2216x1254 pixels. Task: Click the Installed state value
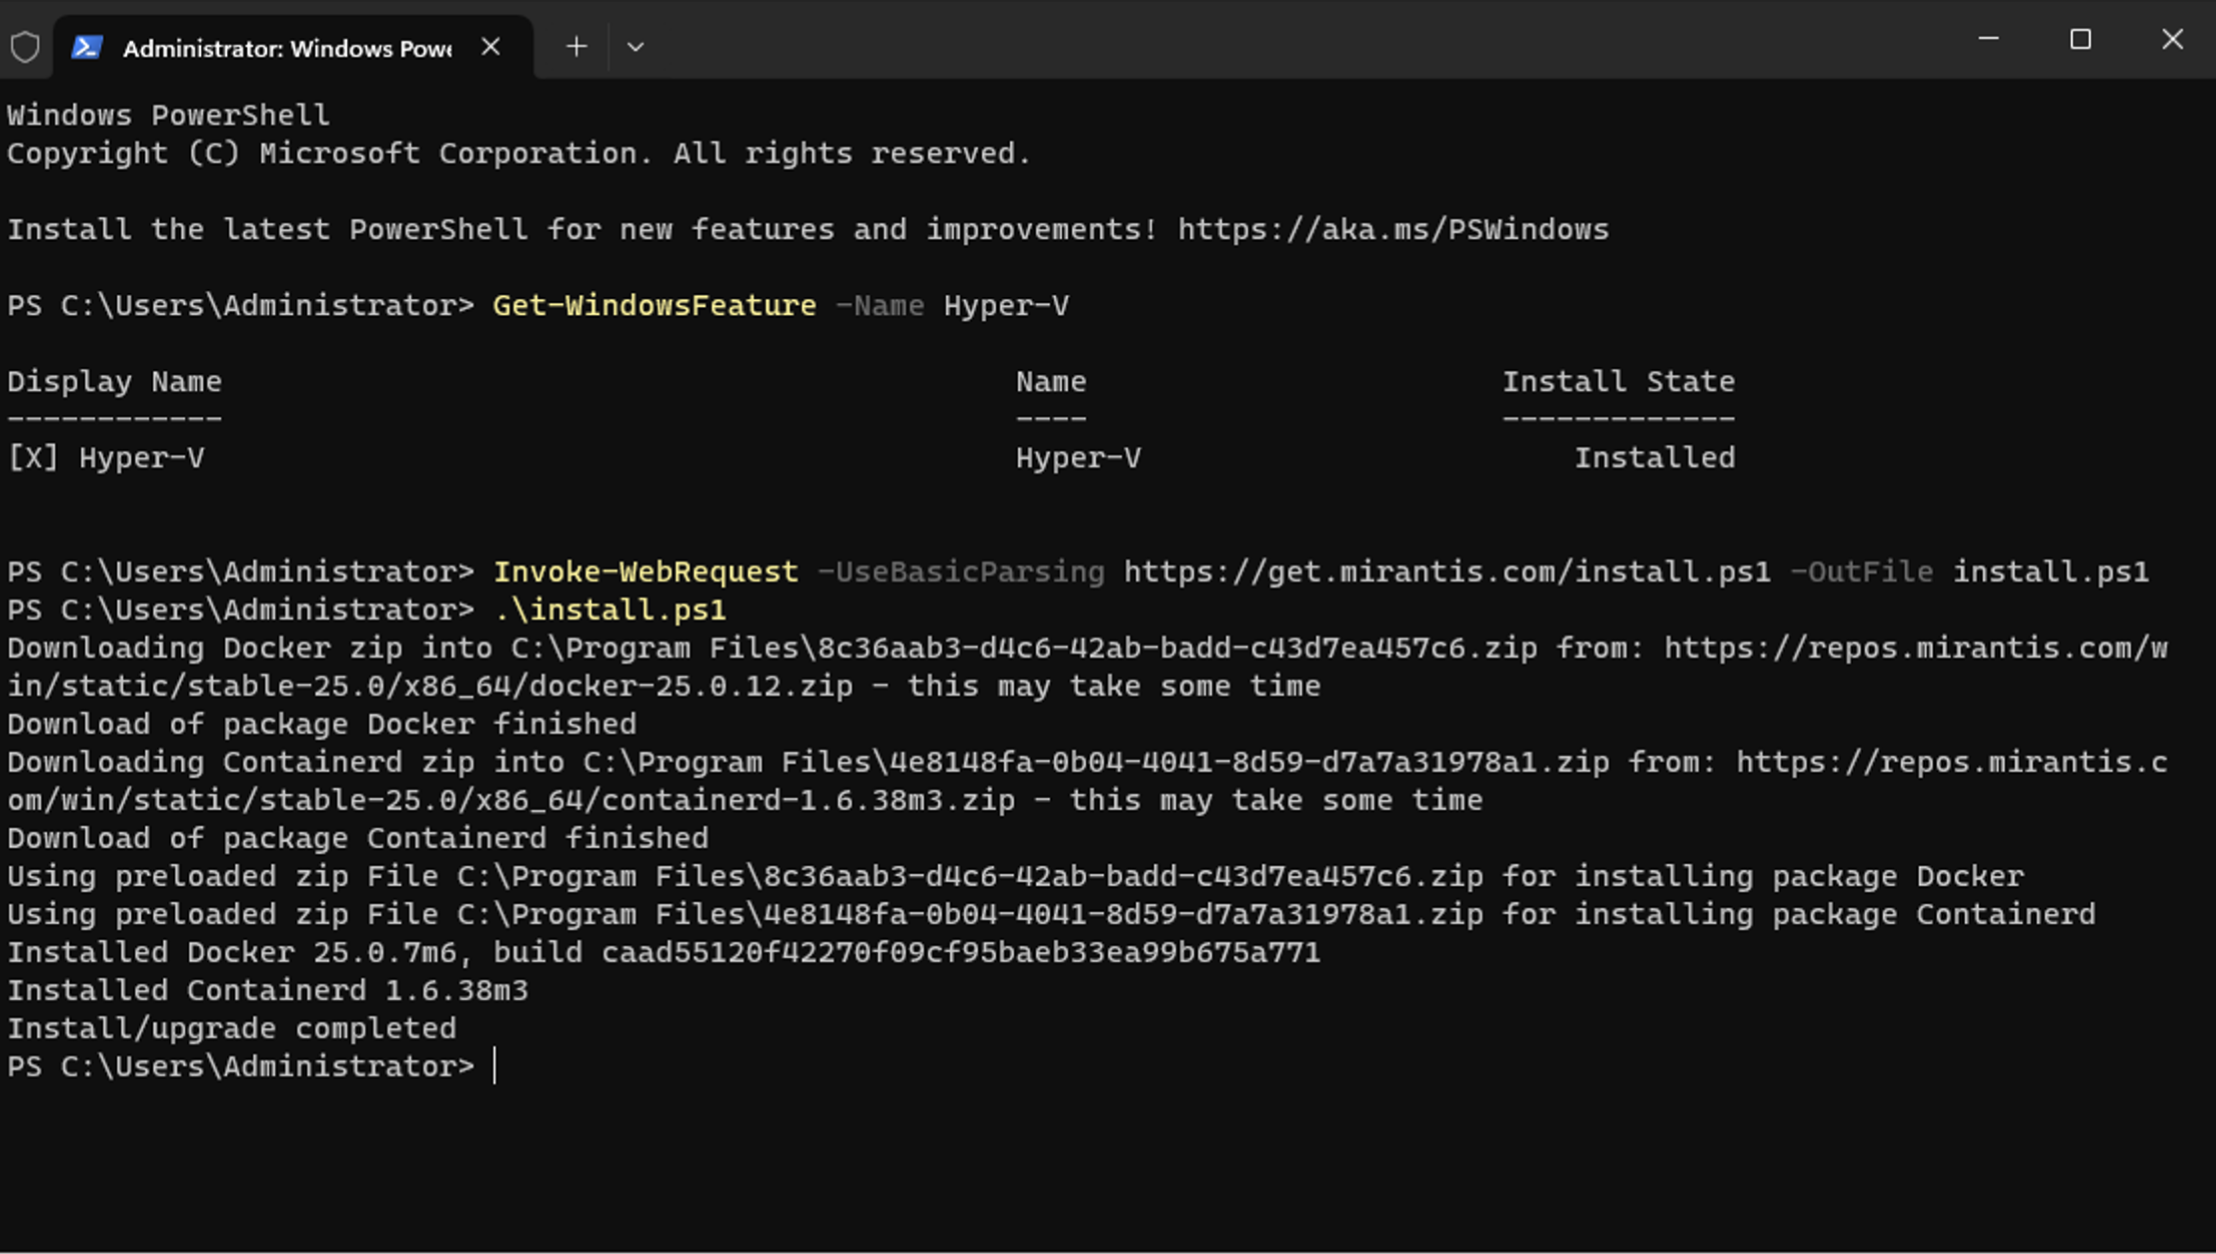point(1655,457)
